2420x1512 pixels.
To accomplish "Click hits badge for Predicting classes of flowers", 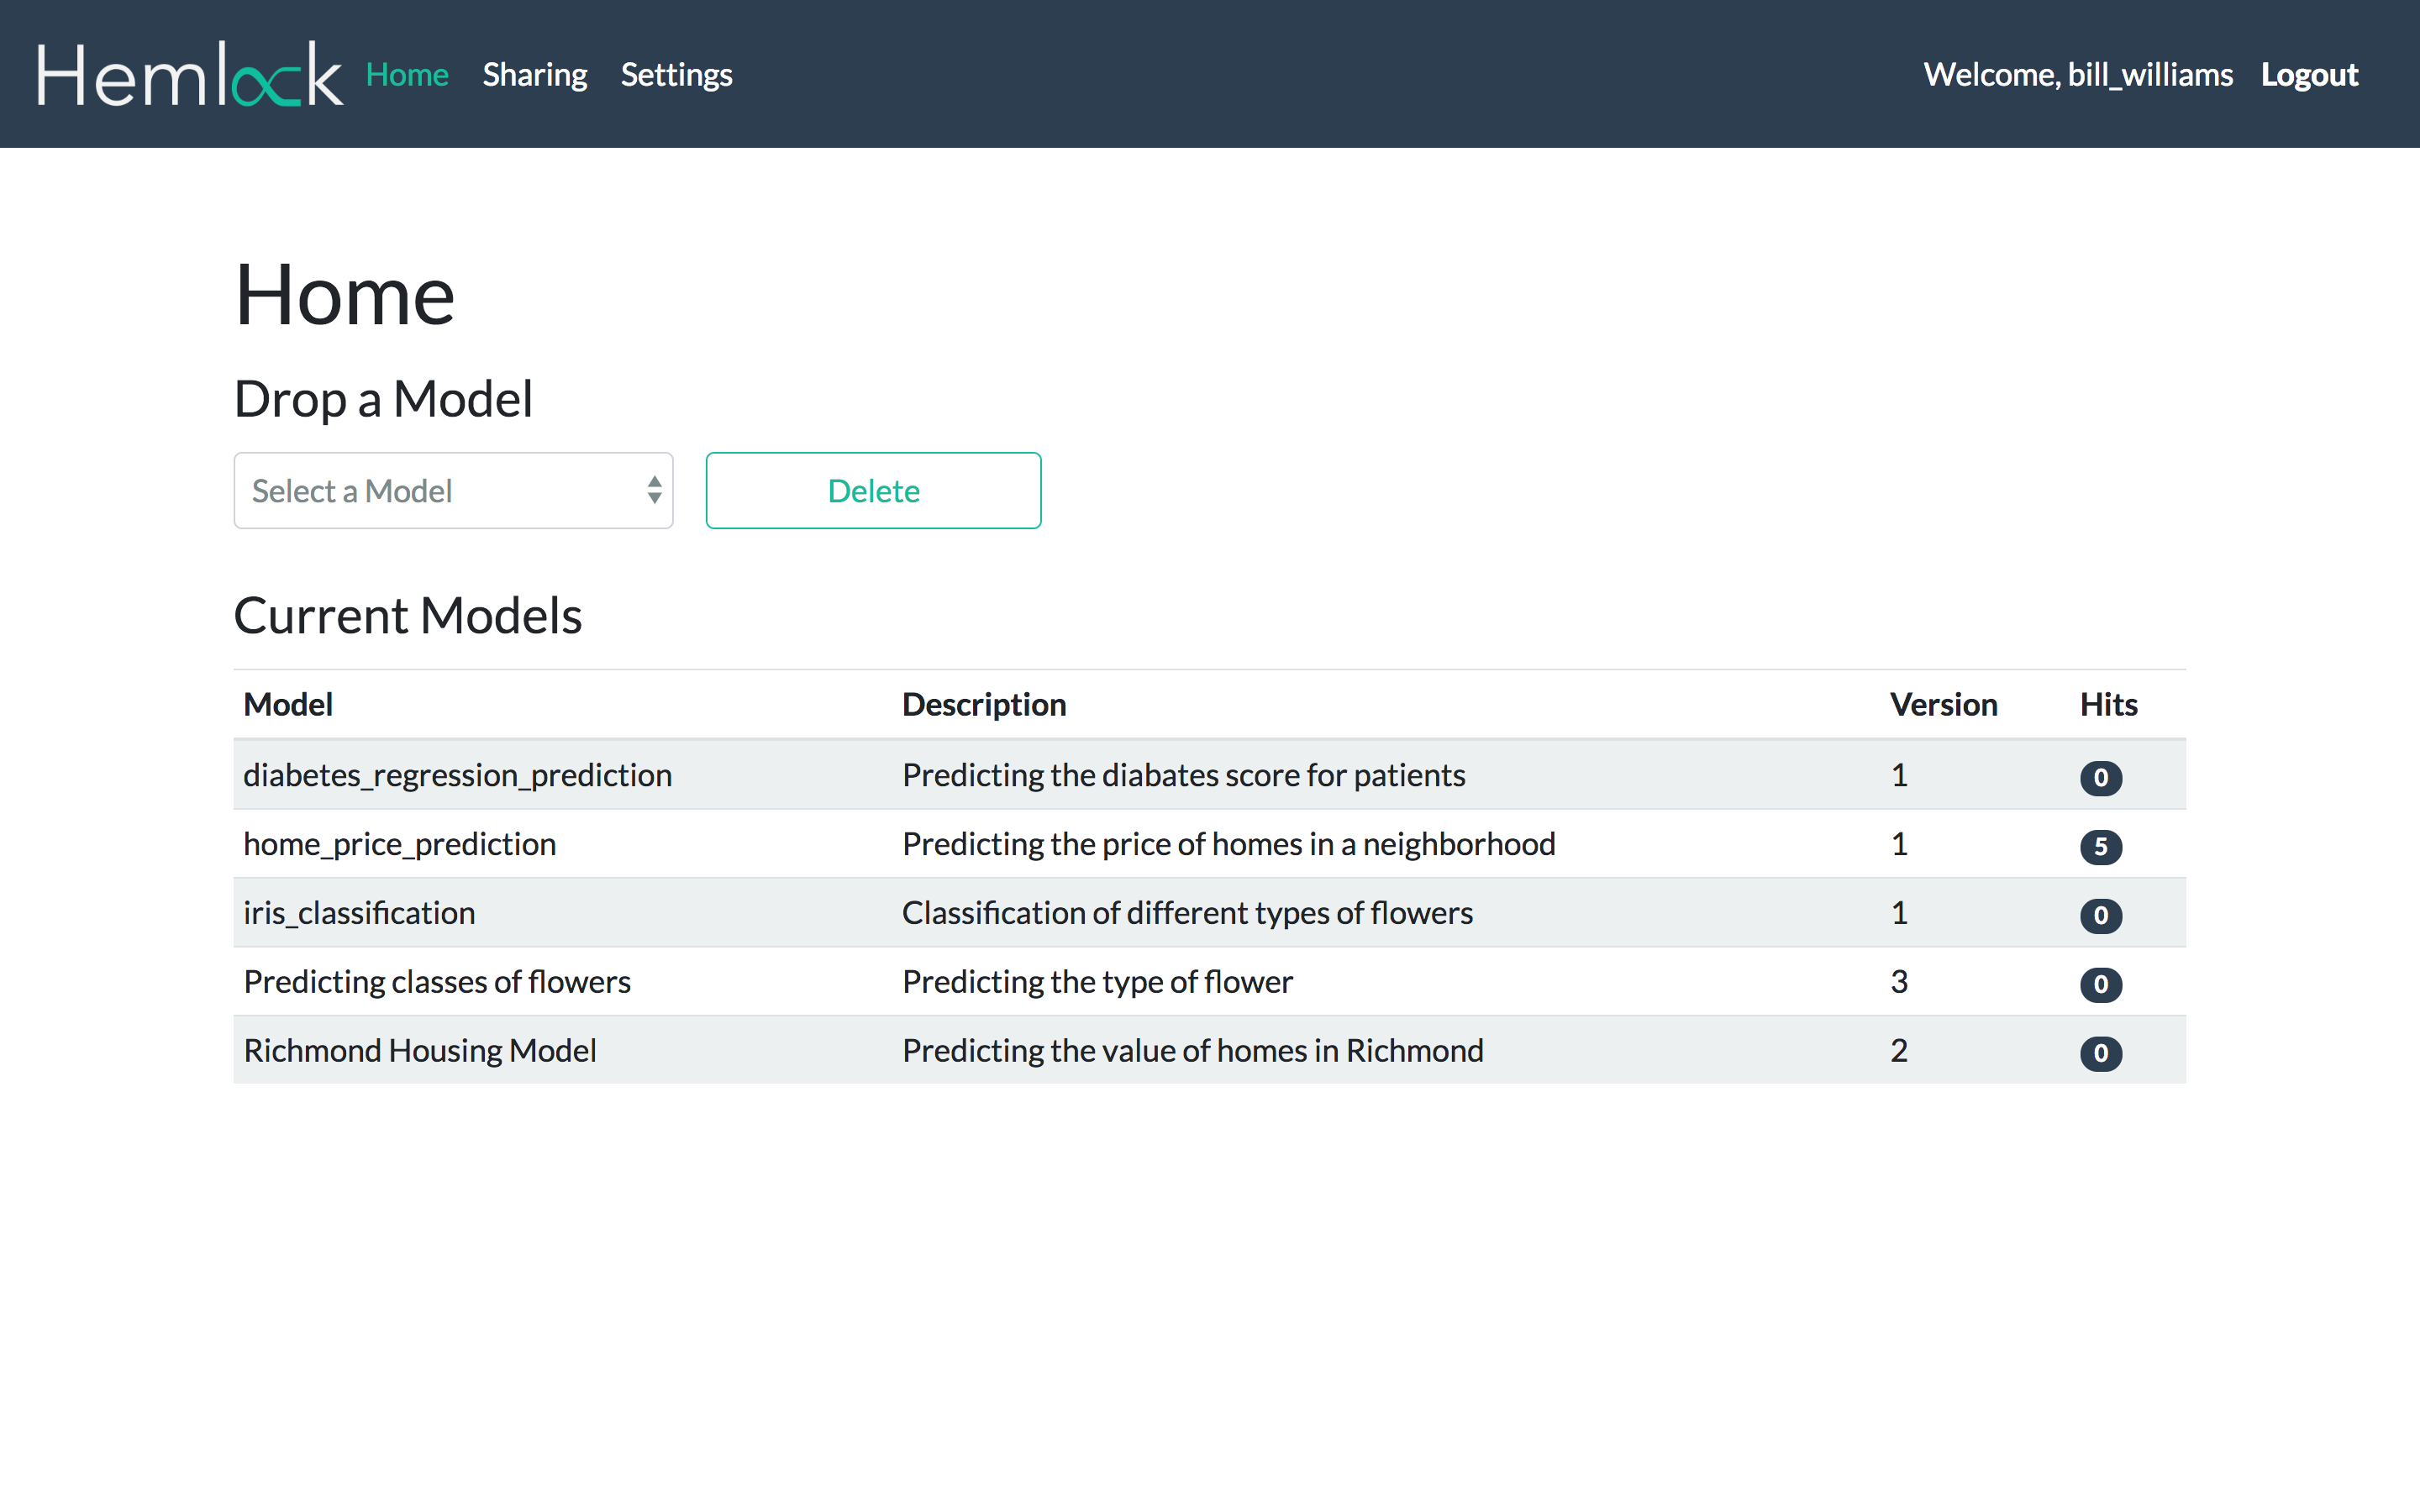I will (2100, 984).
